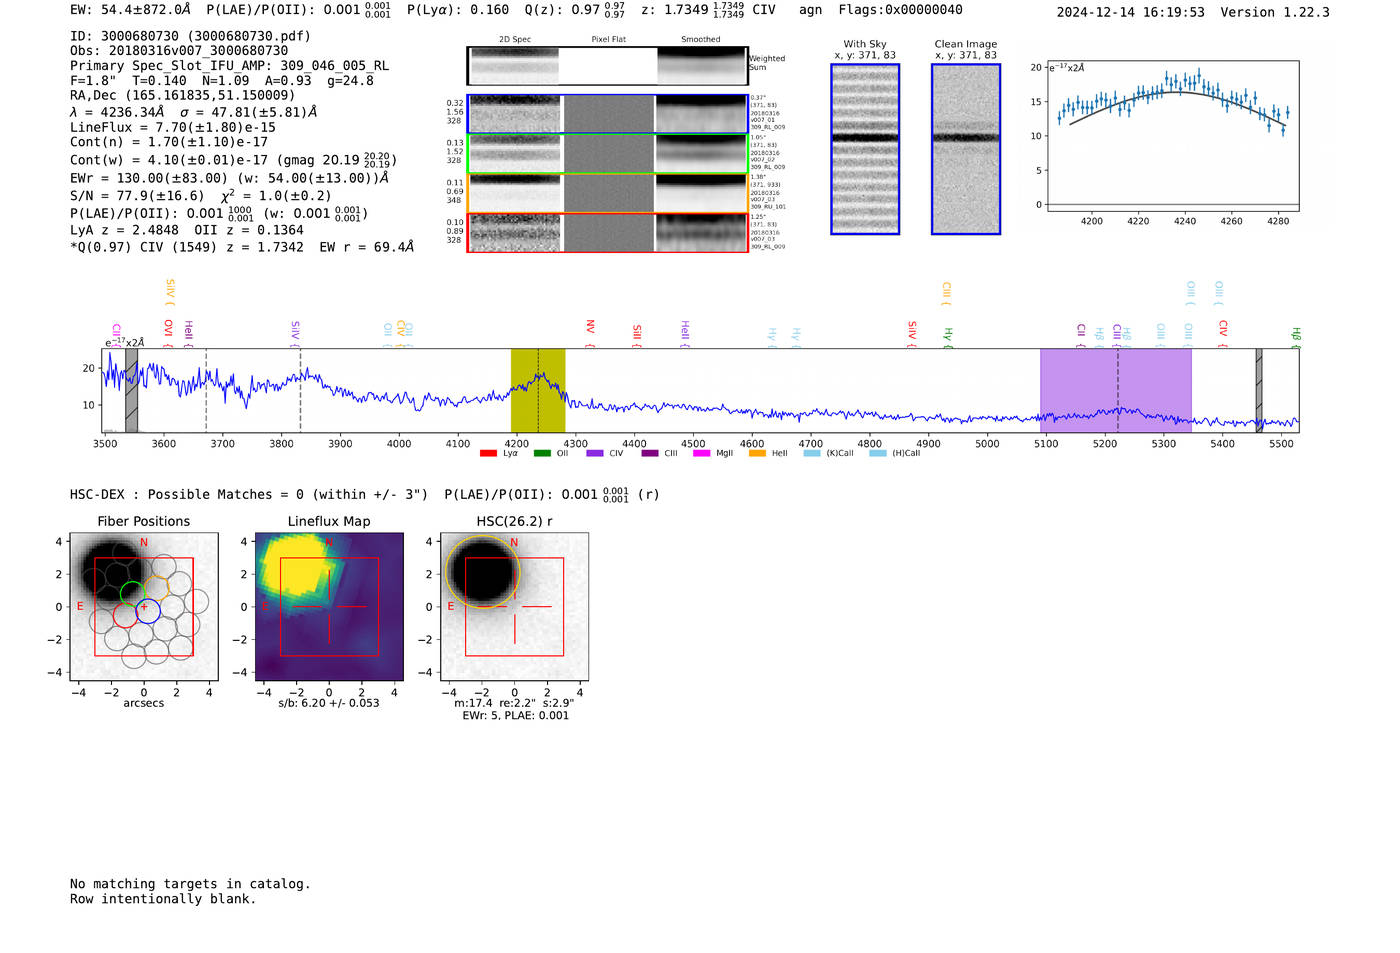Click the orange HeII legend swatch
1400x953 pixels.
click(757, 453)
